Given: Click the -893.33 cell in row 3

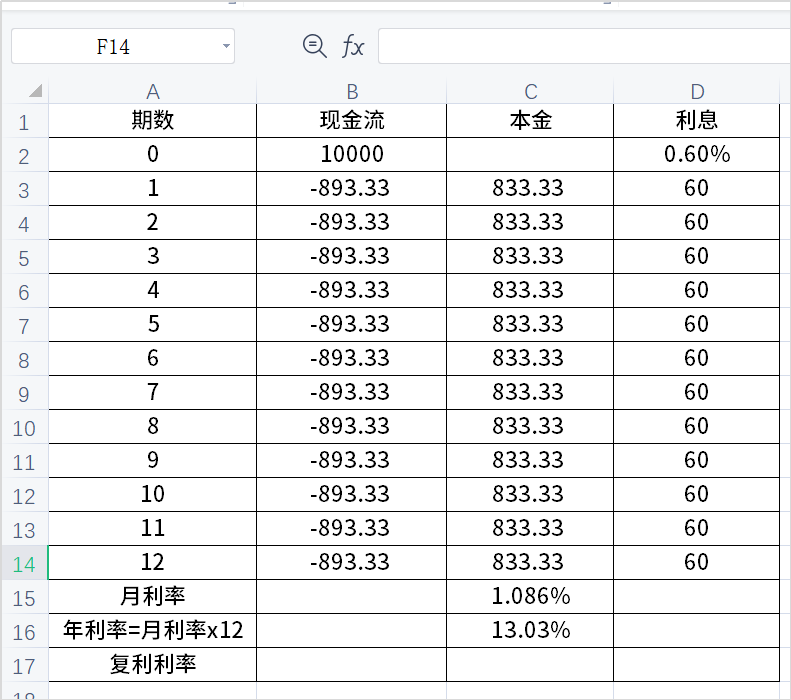Looking at the screenshot, I should point(352,189).
